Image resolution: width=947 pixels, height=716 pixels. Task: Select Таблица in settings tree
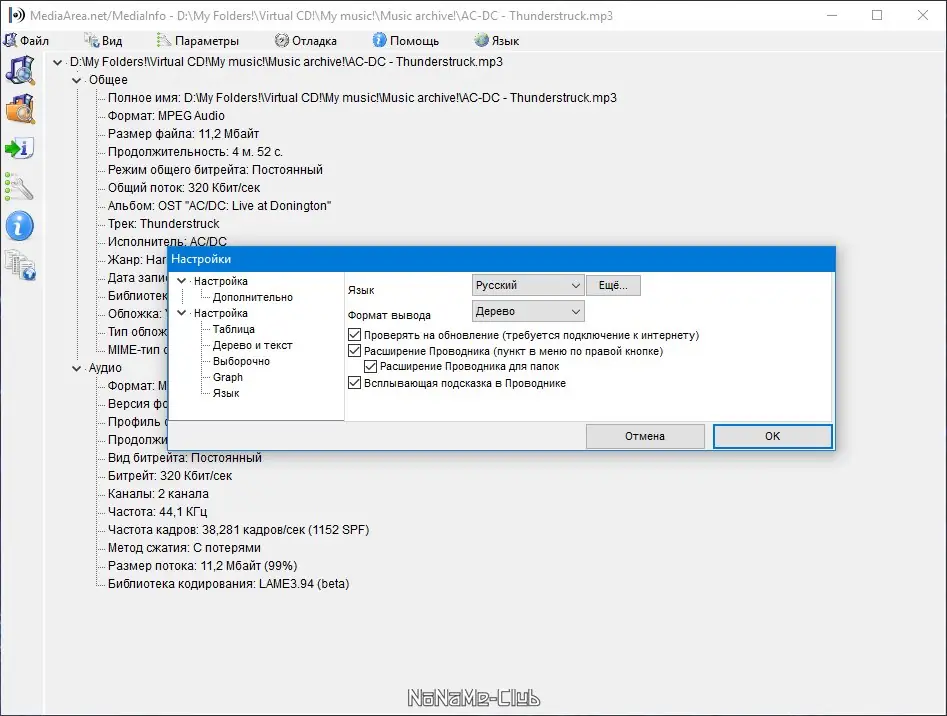click(234, 329)
